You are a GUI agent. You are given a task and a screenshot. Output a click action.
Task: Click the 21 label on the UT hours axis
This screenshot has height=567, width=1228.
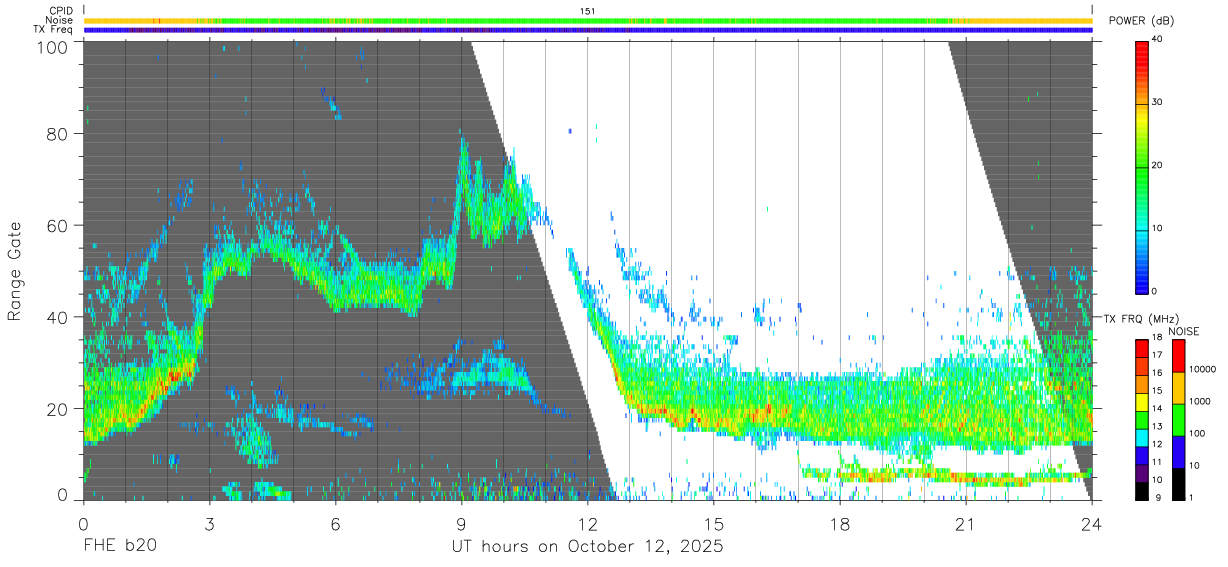click(x=966, y=523)
